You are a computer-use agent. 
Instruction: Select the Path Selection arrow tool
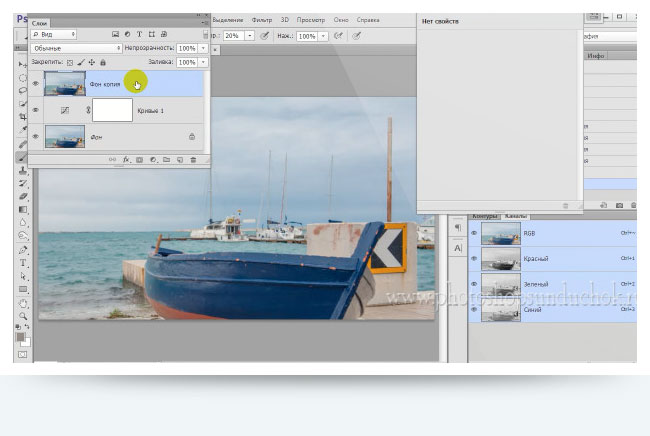coord(23,276)
